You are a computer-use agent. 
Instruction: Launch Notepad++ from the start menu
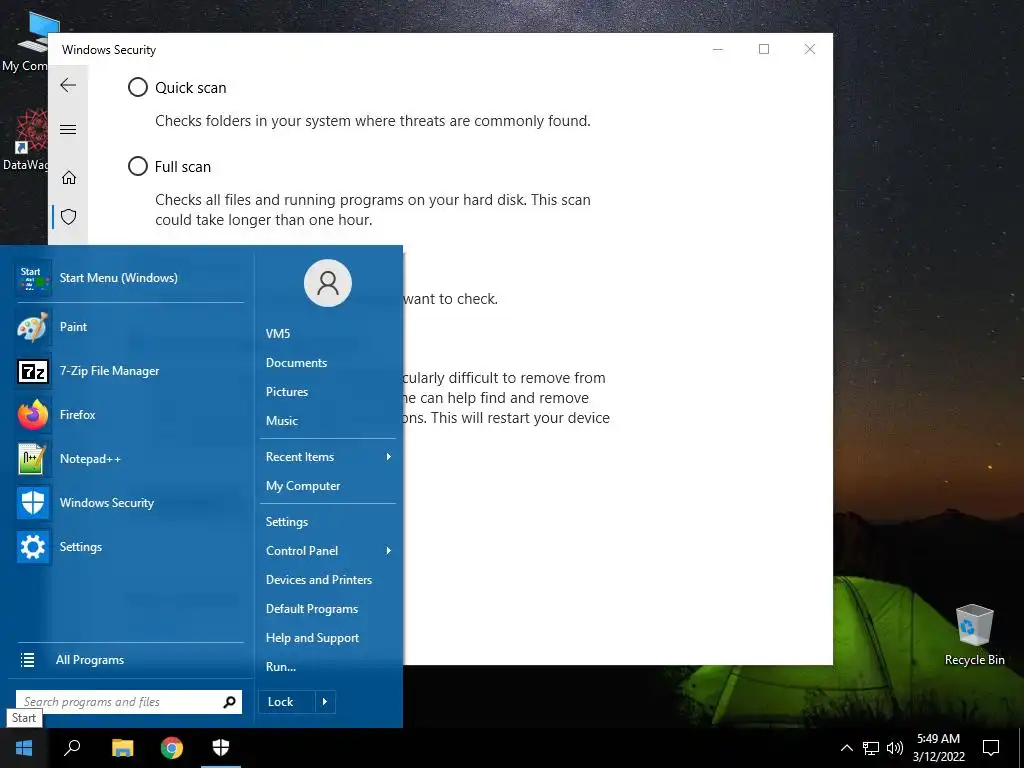pos(129,458)
